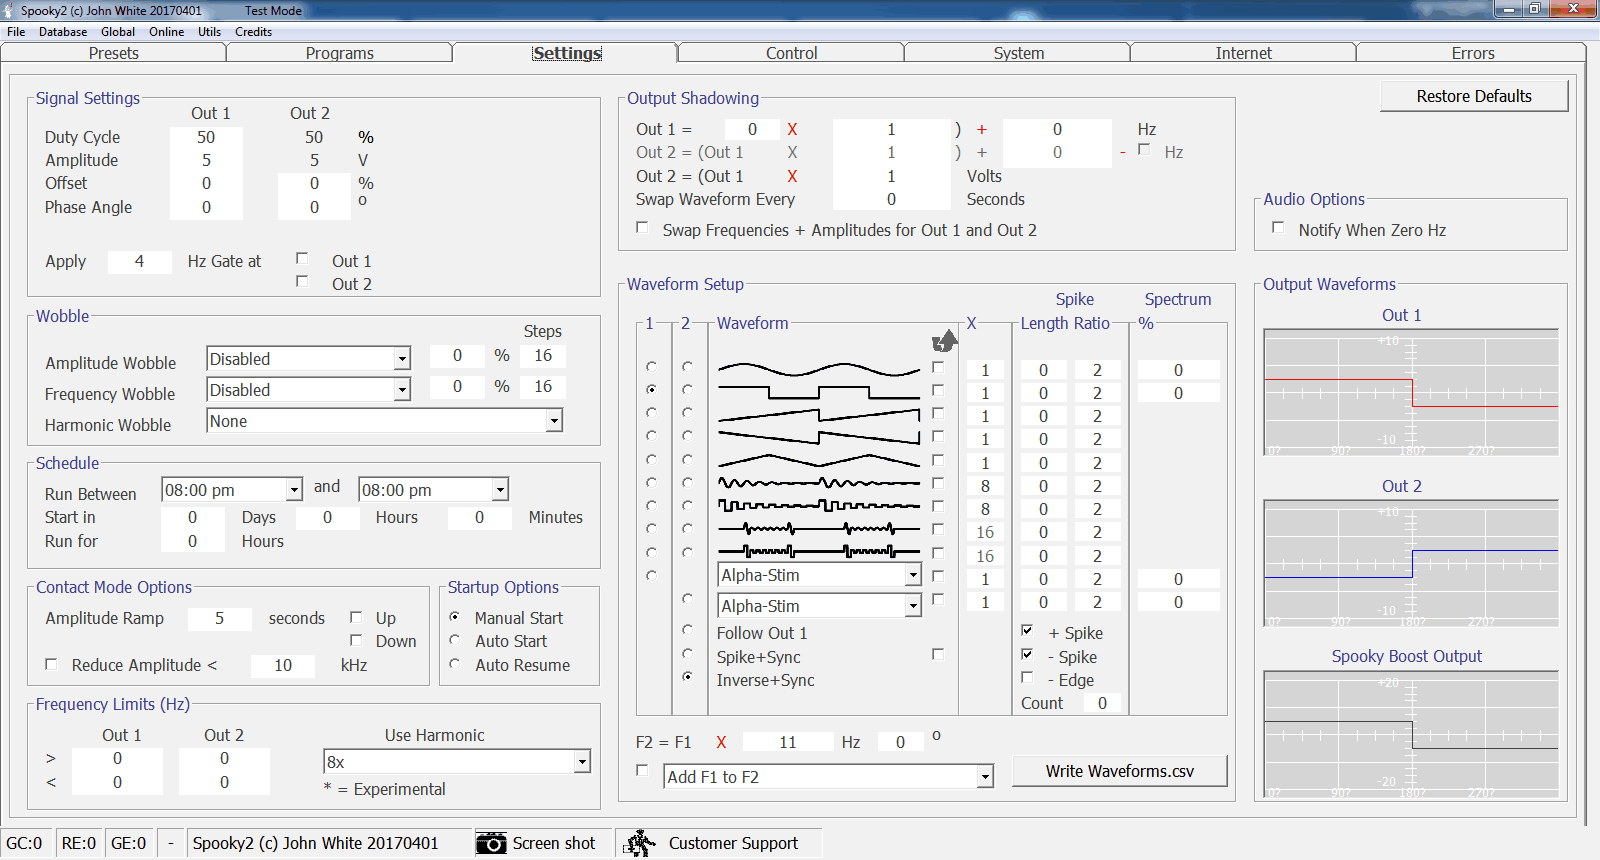Click the square wave waveform image
This screenshot has height=860, width=1600.
tap(818, 391)
